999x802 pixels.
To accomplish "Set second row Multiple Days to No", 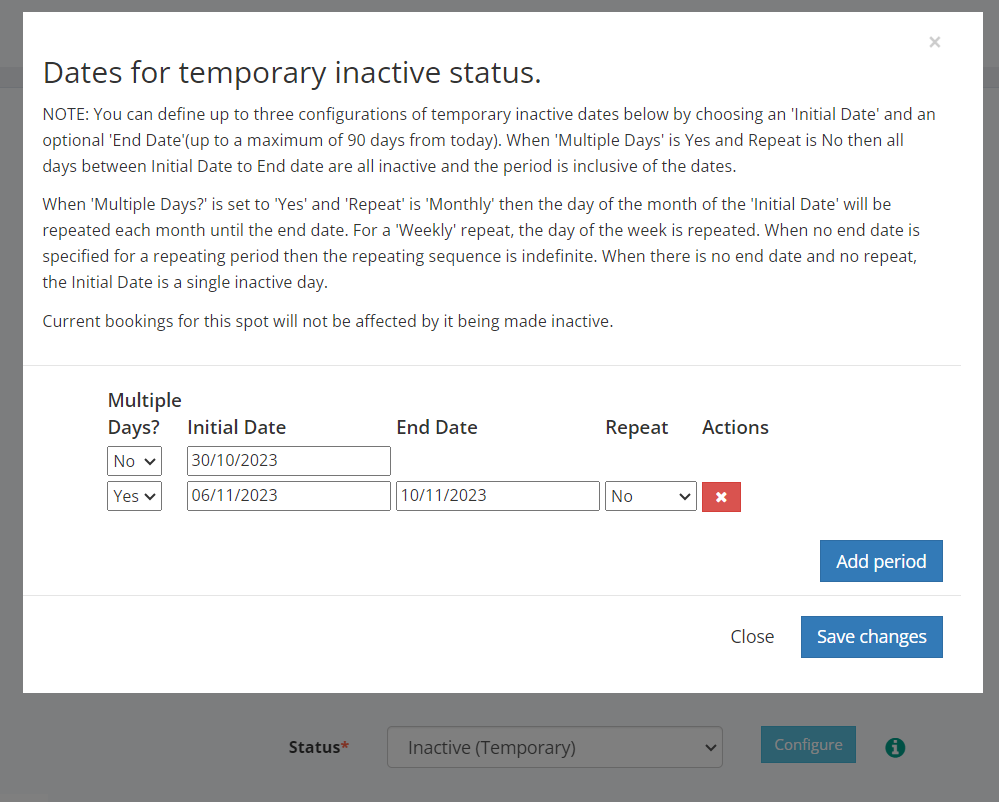I will (134, 495).
